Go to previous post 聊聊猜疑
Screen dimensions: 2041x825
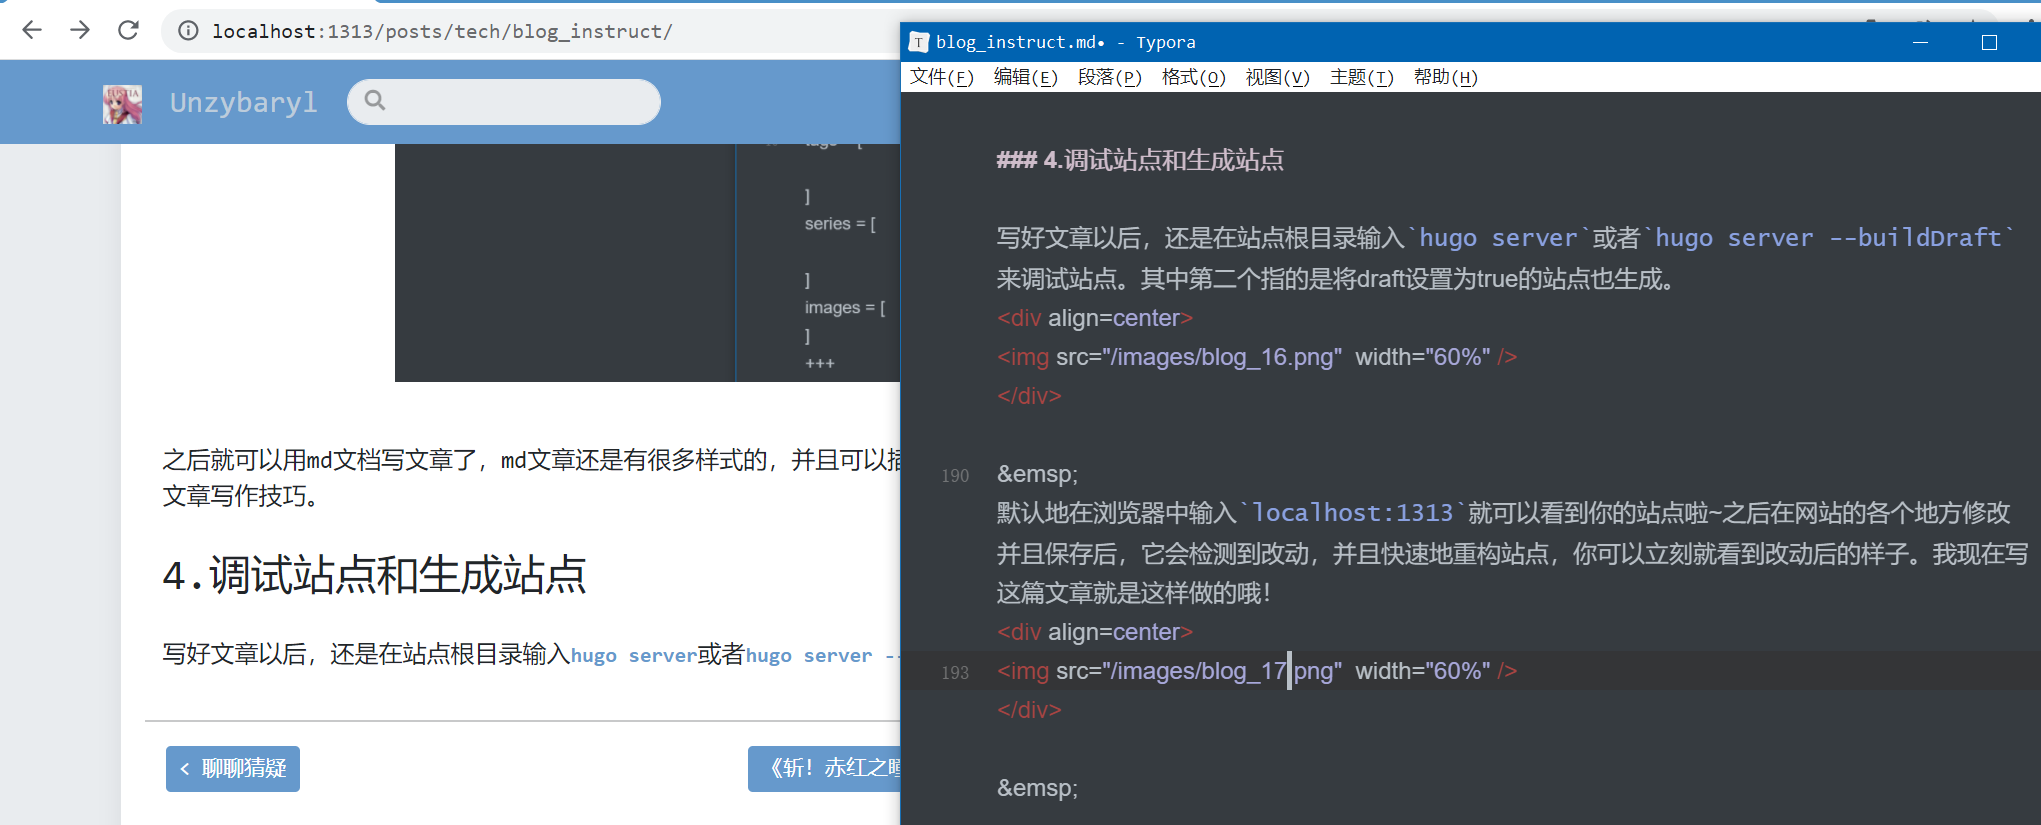coord(233,768)
